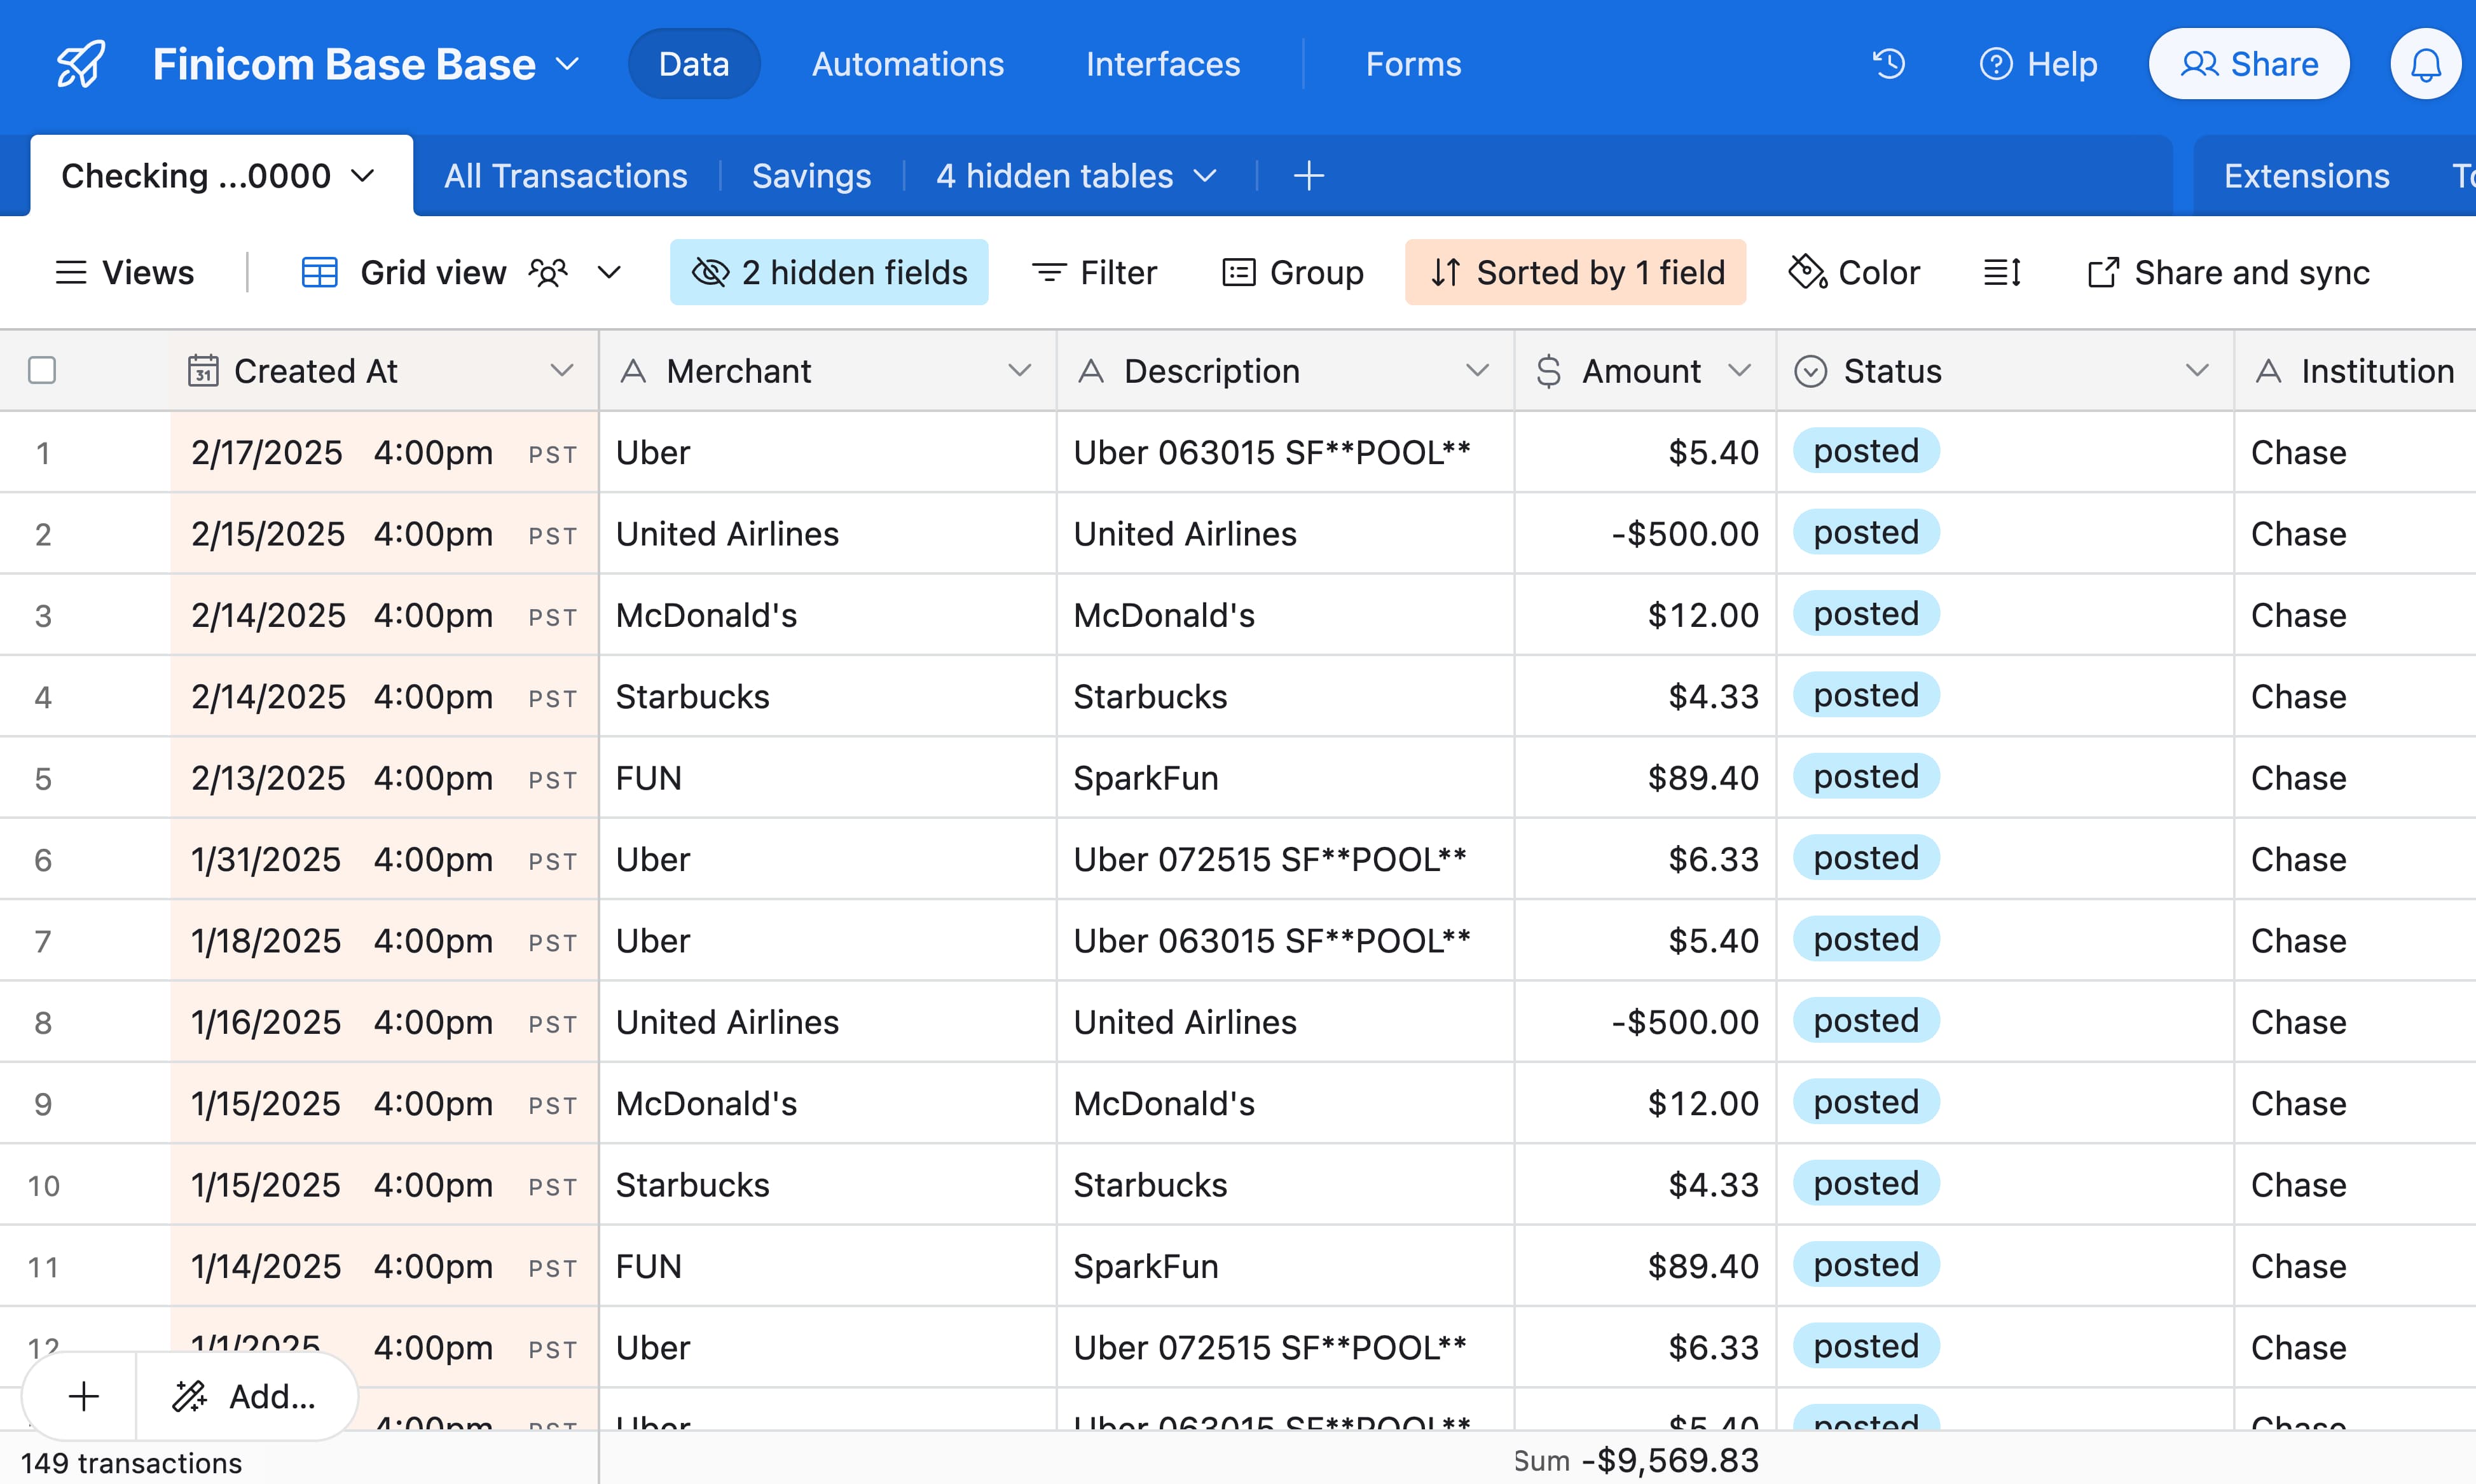Open base history clock icon
2476x1484 pixels.
coord(1888,64)
